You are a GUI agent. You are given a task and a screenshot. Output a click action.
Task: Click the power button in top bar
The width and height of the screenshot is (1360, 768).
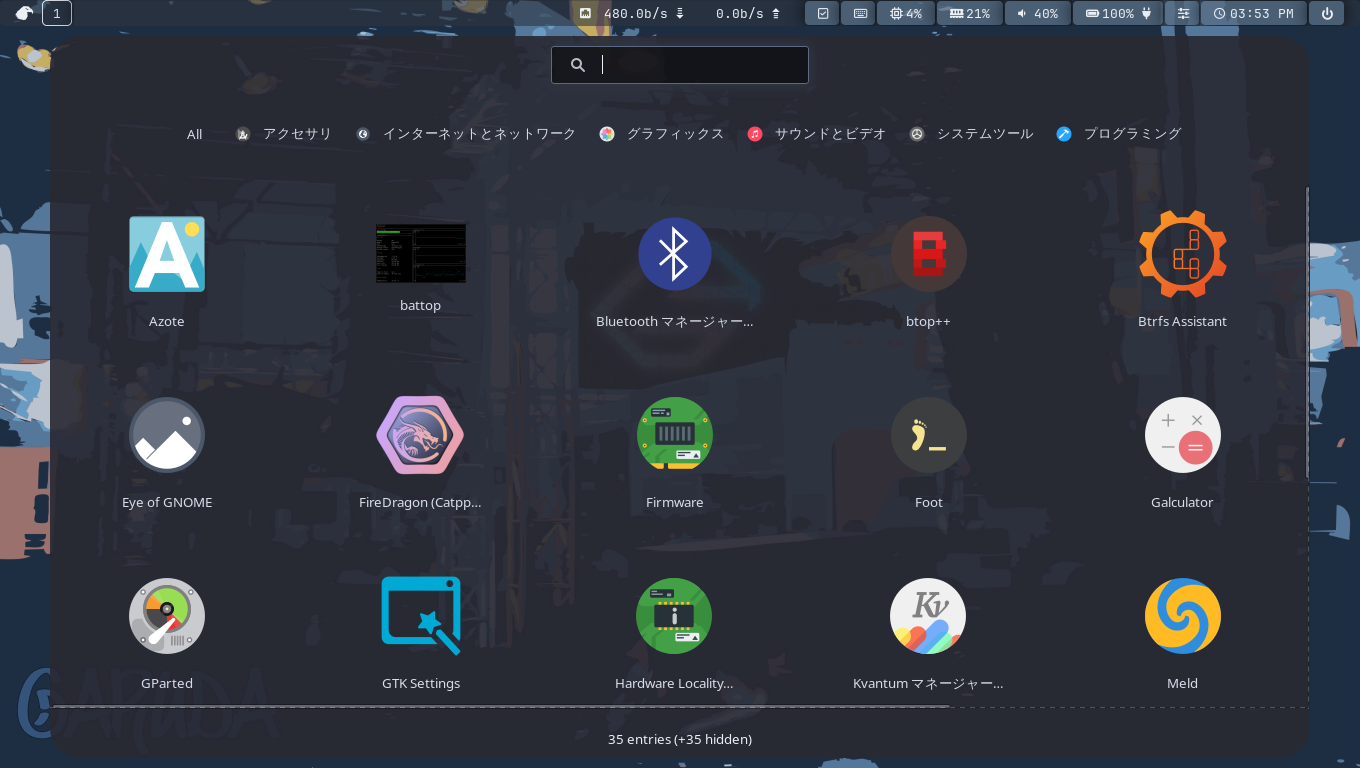point(1327,13)
